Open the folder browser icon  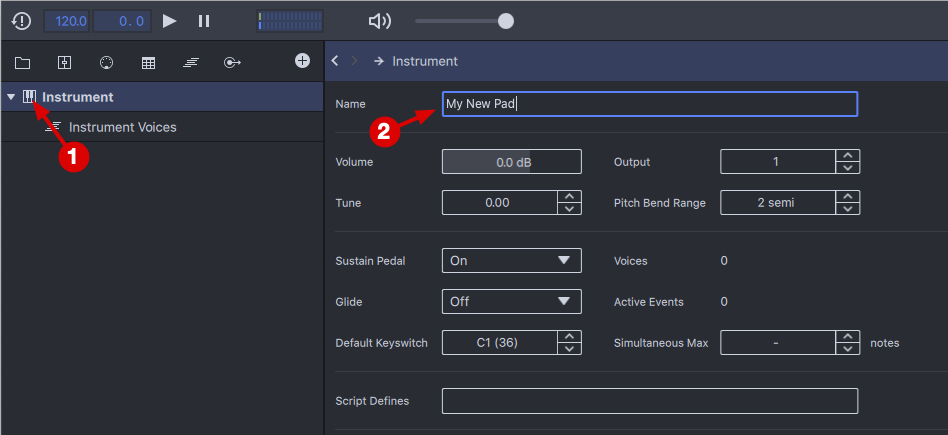(x=22, y=62)
